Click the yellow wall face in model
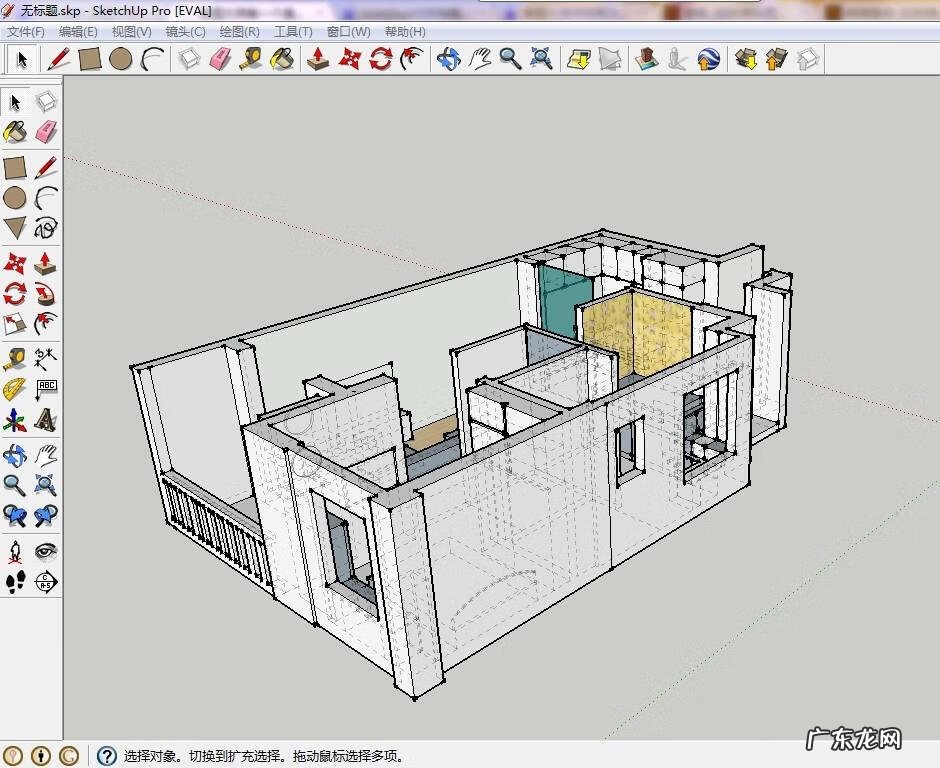 [x=650, y=332]
